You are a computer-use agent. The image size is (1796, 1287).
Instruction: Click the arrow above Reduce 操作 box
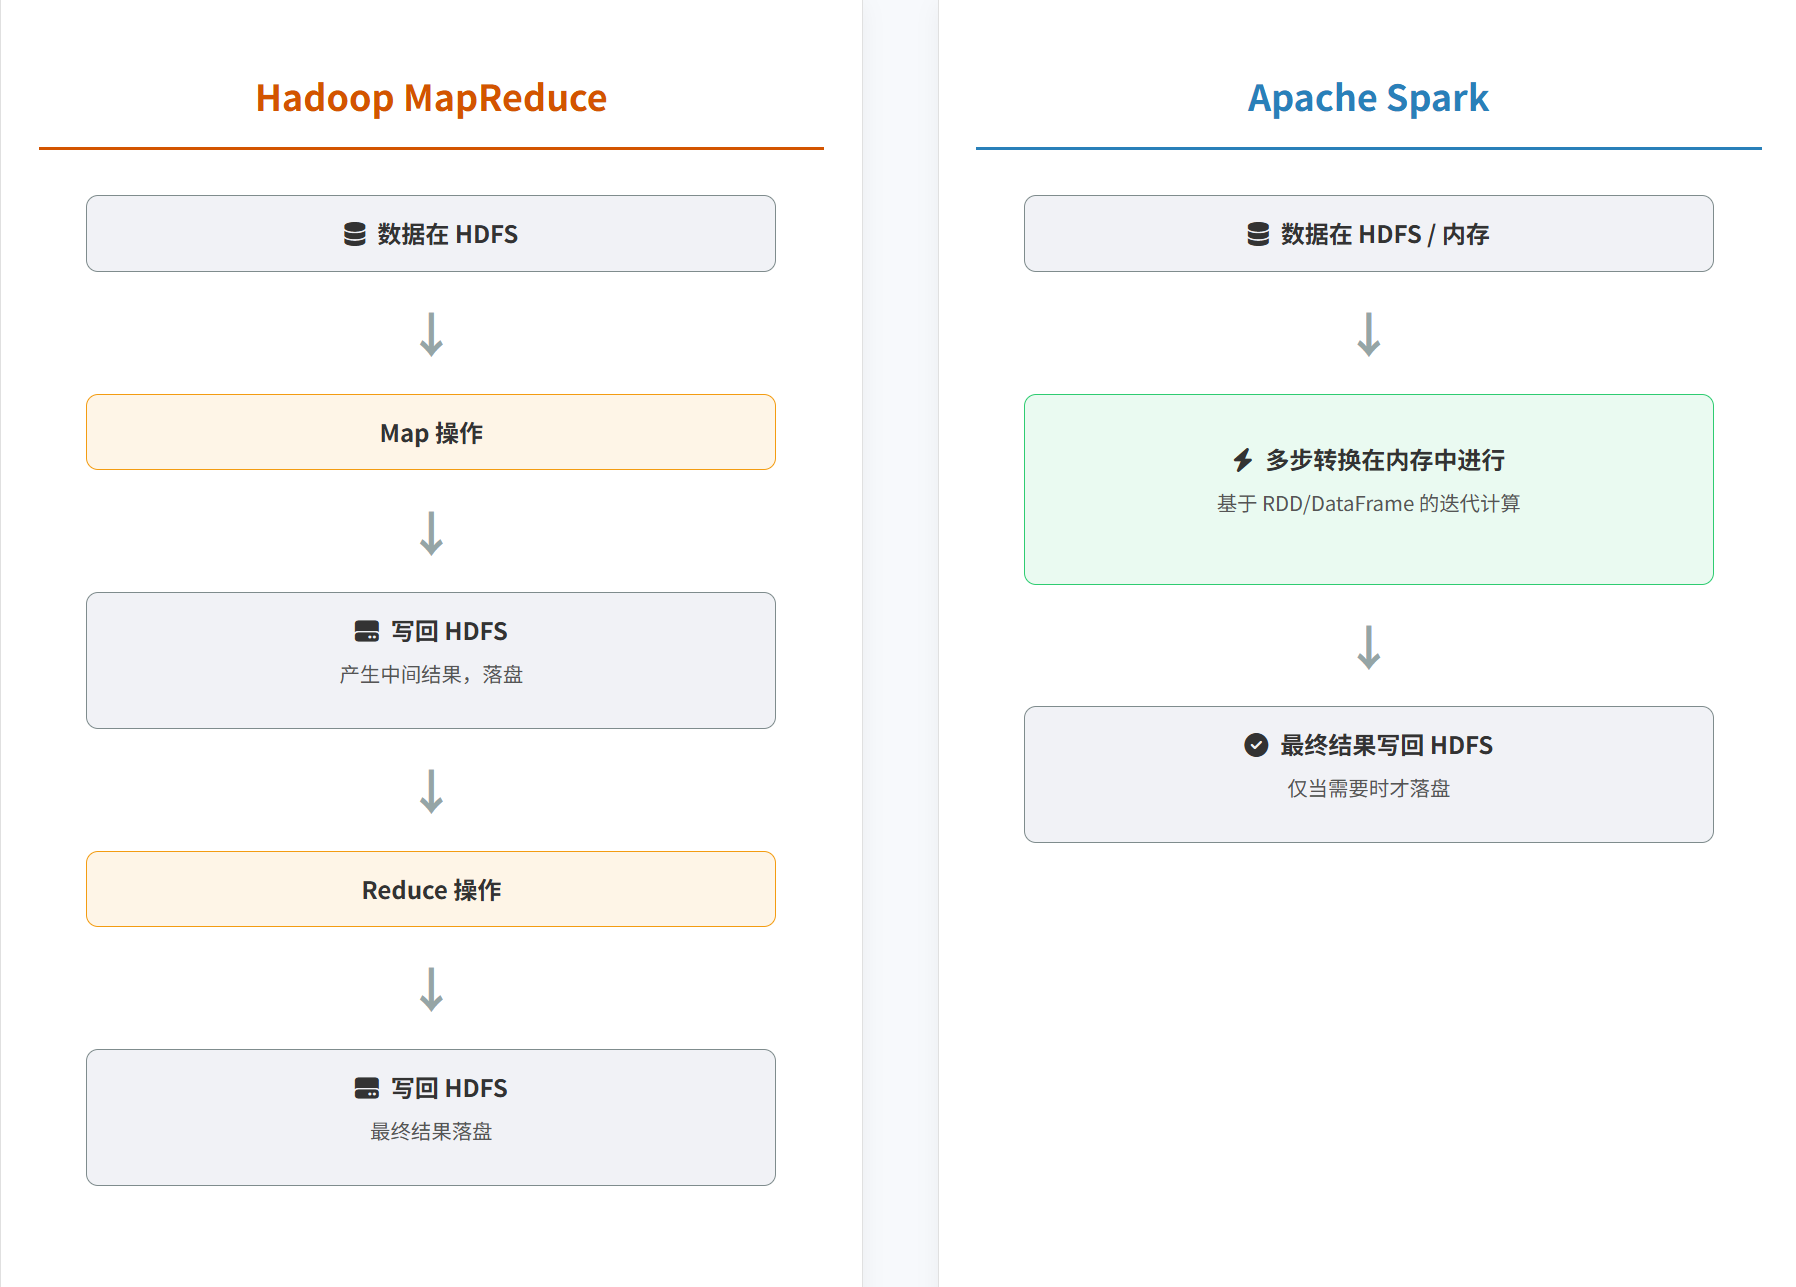pyautogui.click(x=431, y=791)
